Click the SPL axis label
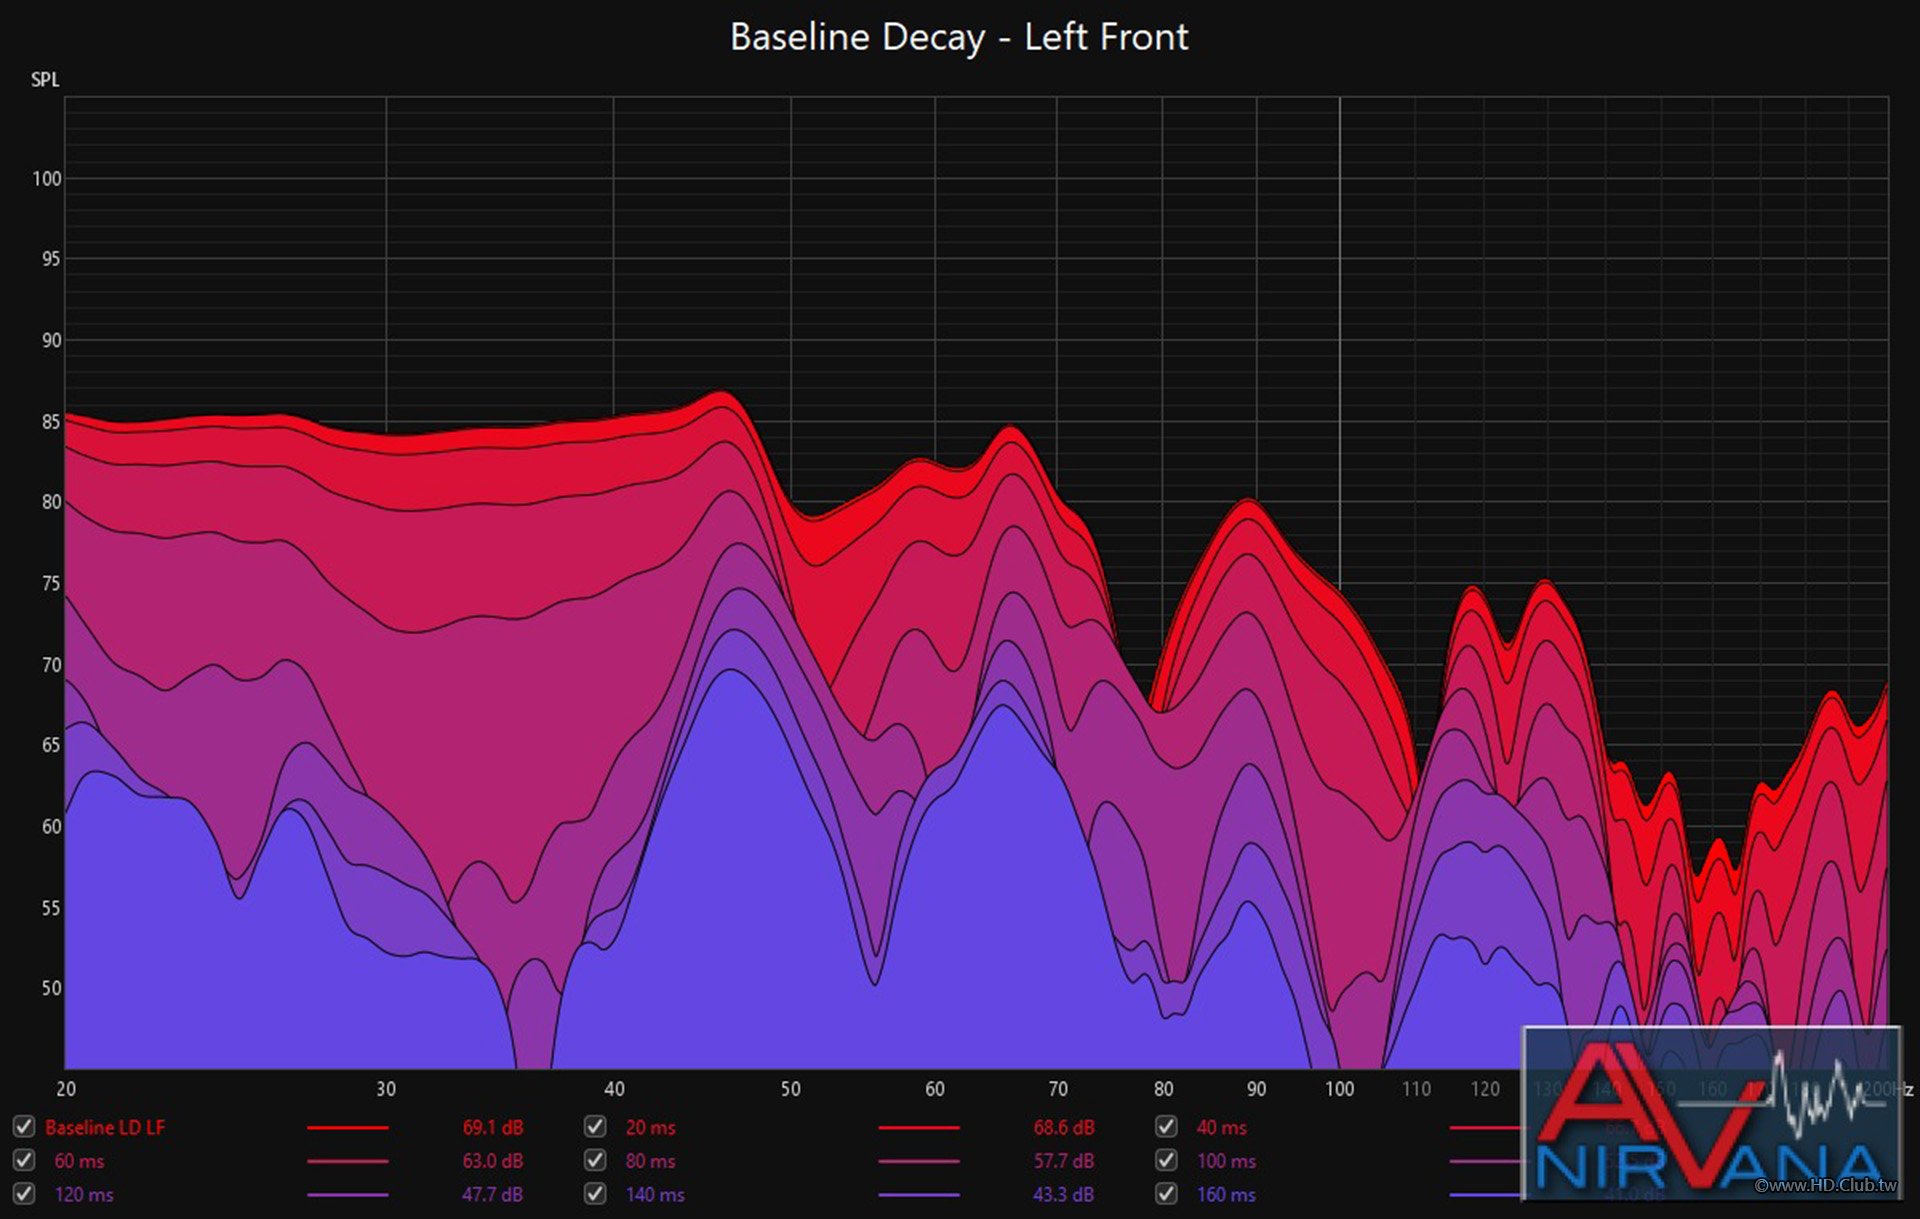The image size is (1920, 1219). coord(45,80)
